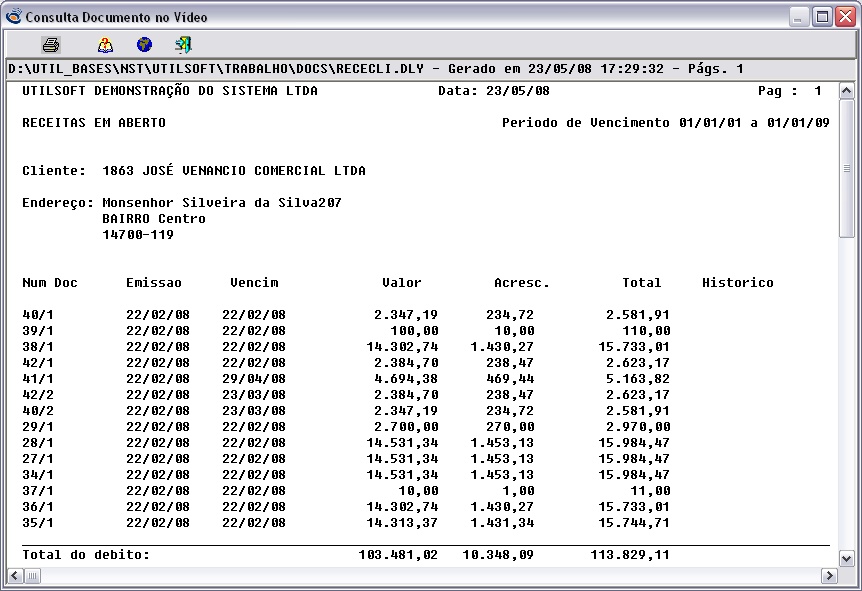The image size is (862, 591).
Task: Click the 'Acresc.' column header
Action: tap(522, 283)
